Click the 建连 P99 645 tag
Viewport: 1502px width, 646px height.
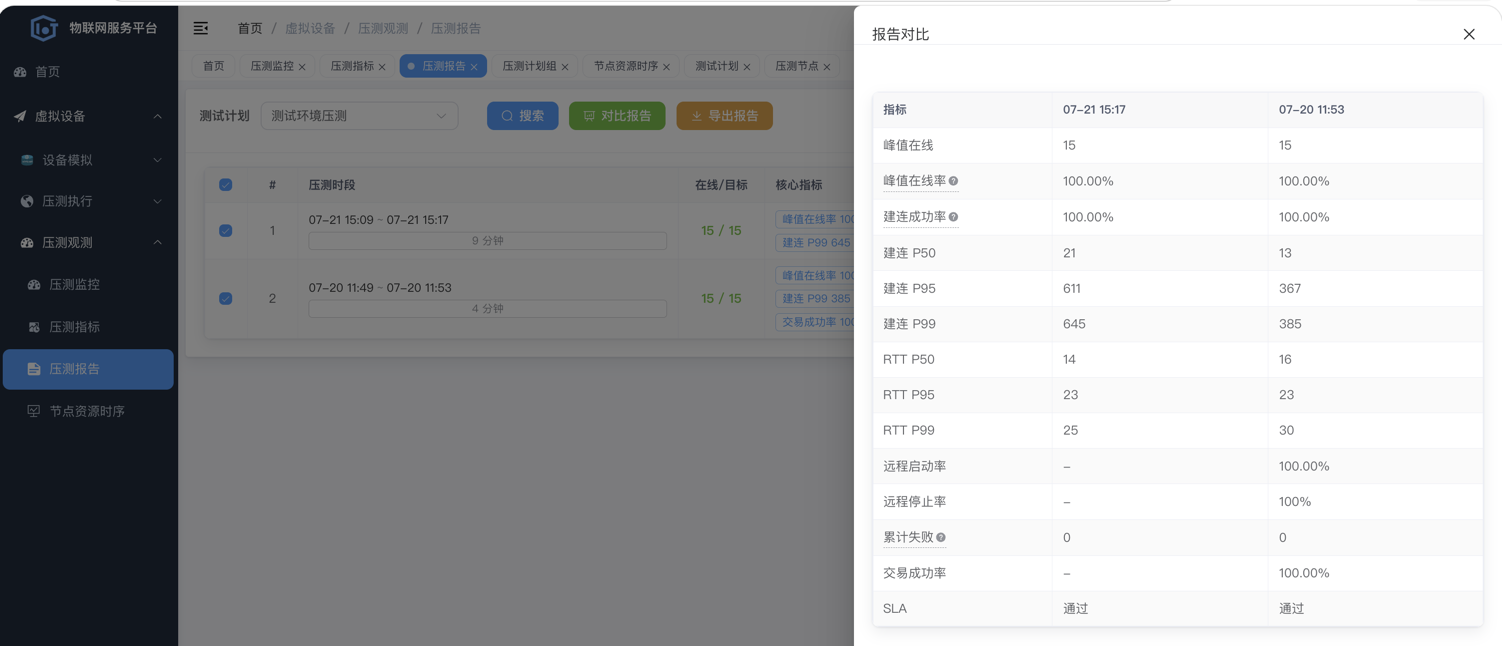[x=815, y=242]
